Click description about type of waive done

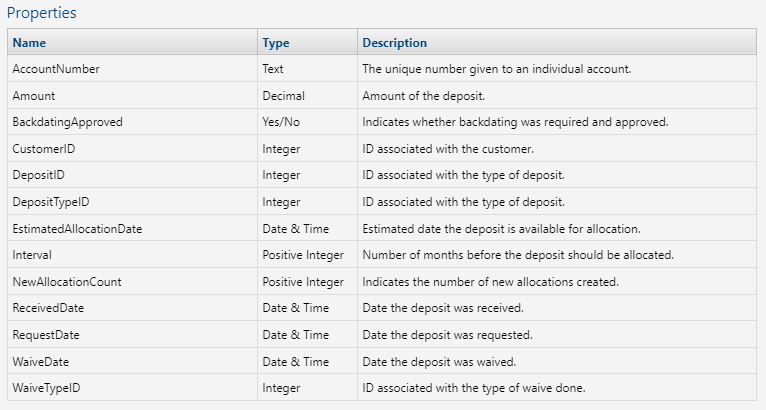tap(474, 388)
